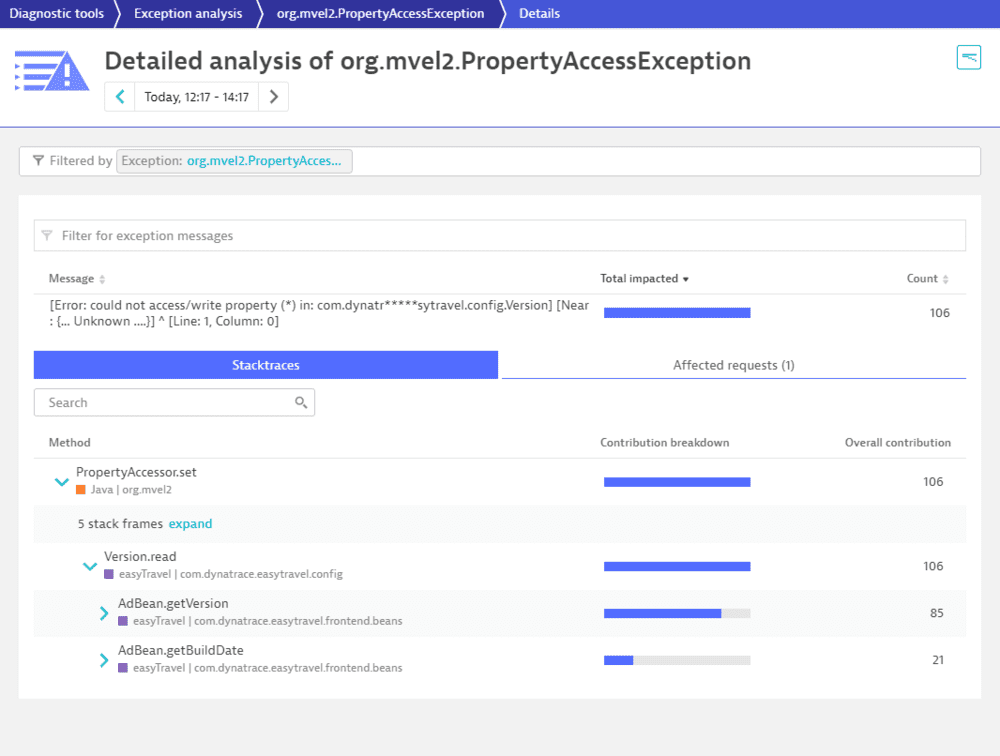Focus the stacktrace Search field

pyautogui.click(x=174, y=403)
